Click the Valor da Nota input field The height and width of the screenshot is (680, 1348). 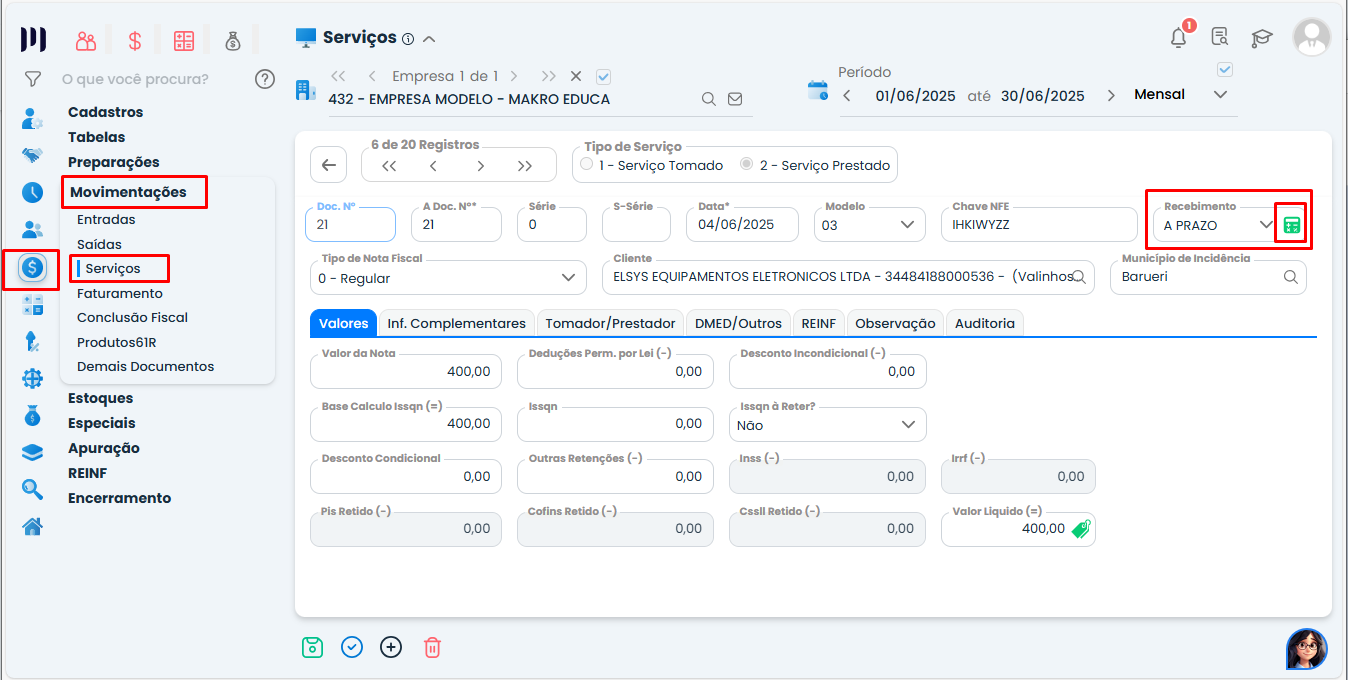point(406,371)
